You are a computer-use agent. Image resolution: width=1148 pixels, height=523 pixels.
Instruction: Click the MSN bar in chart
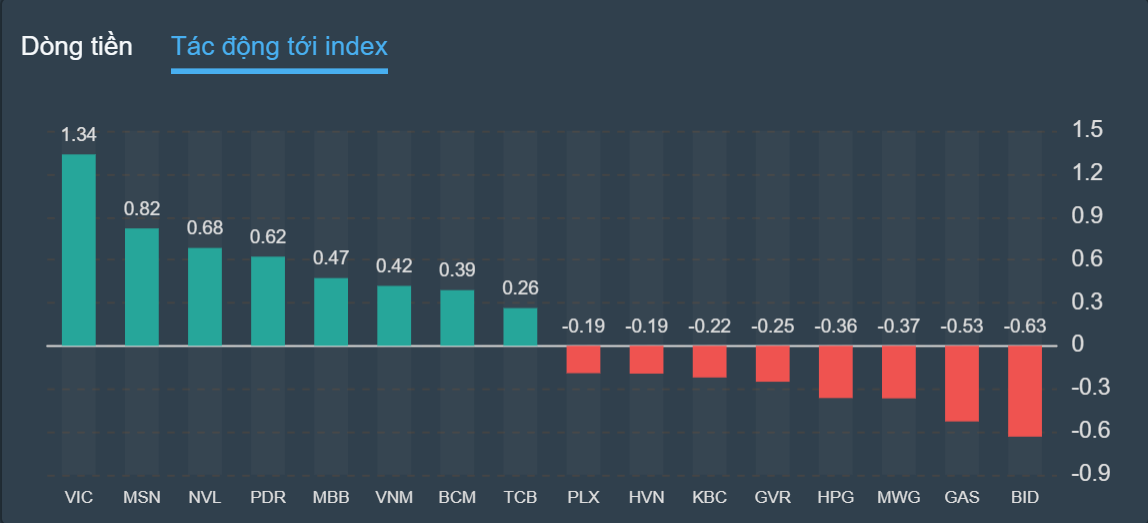(142, 287)
